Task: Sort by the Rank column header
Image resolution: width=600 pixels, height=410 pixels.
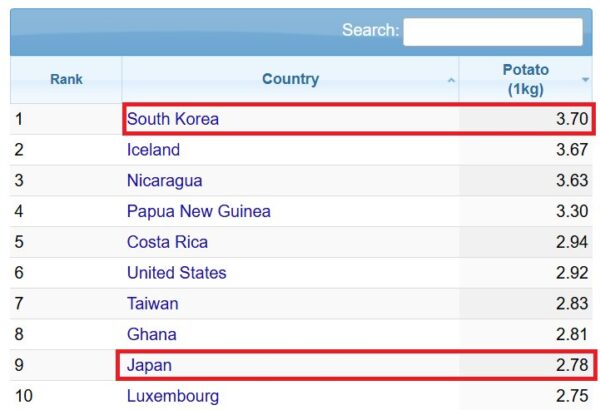Action: click(x=66, y=79)
